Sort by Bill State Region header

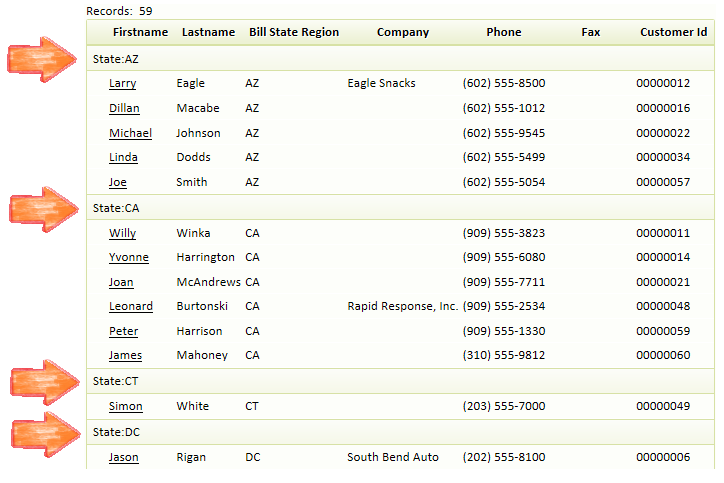(294, 32)
